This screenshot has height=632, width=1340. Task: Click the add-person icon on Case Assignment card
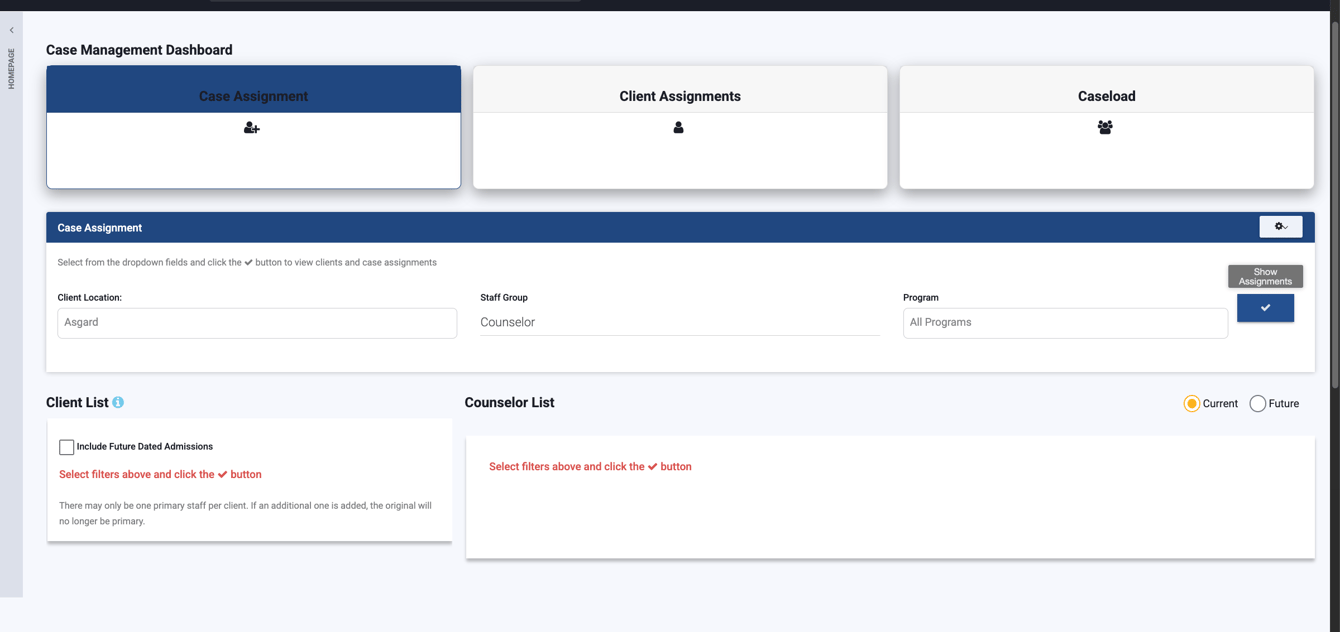(251, 127)
